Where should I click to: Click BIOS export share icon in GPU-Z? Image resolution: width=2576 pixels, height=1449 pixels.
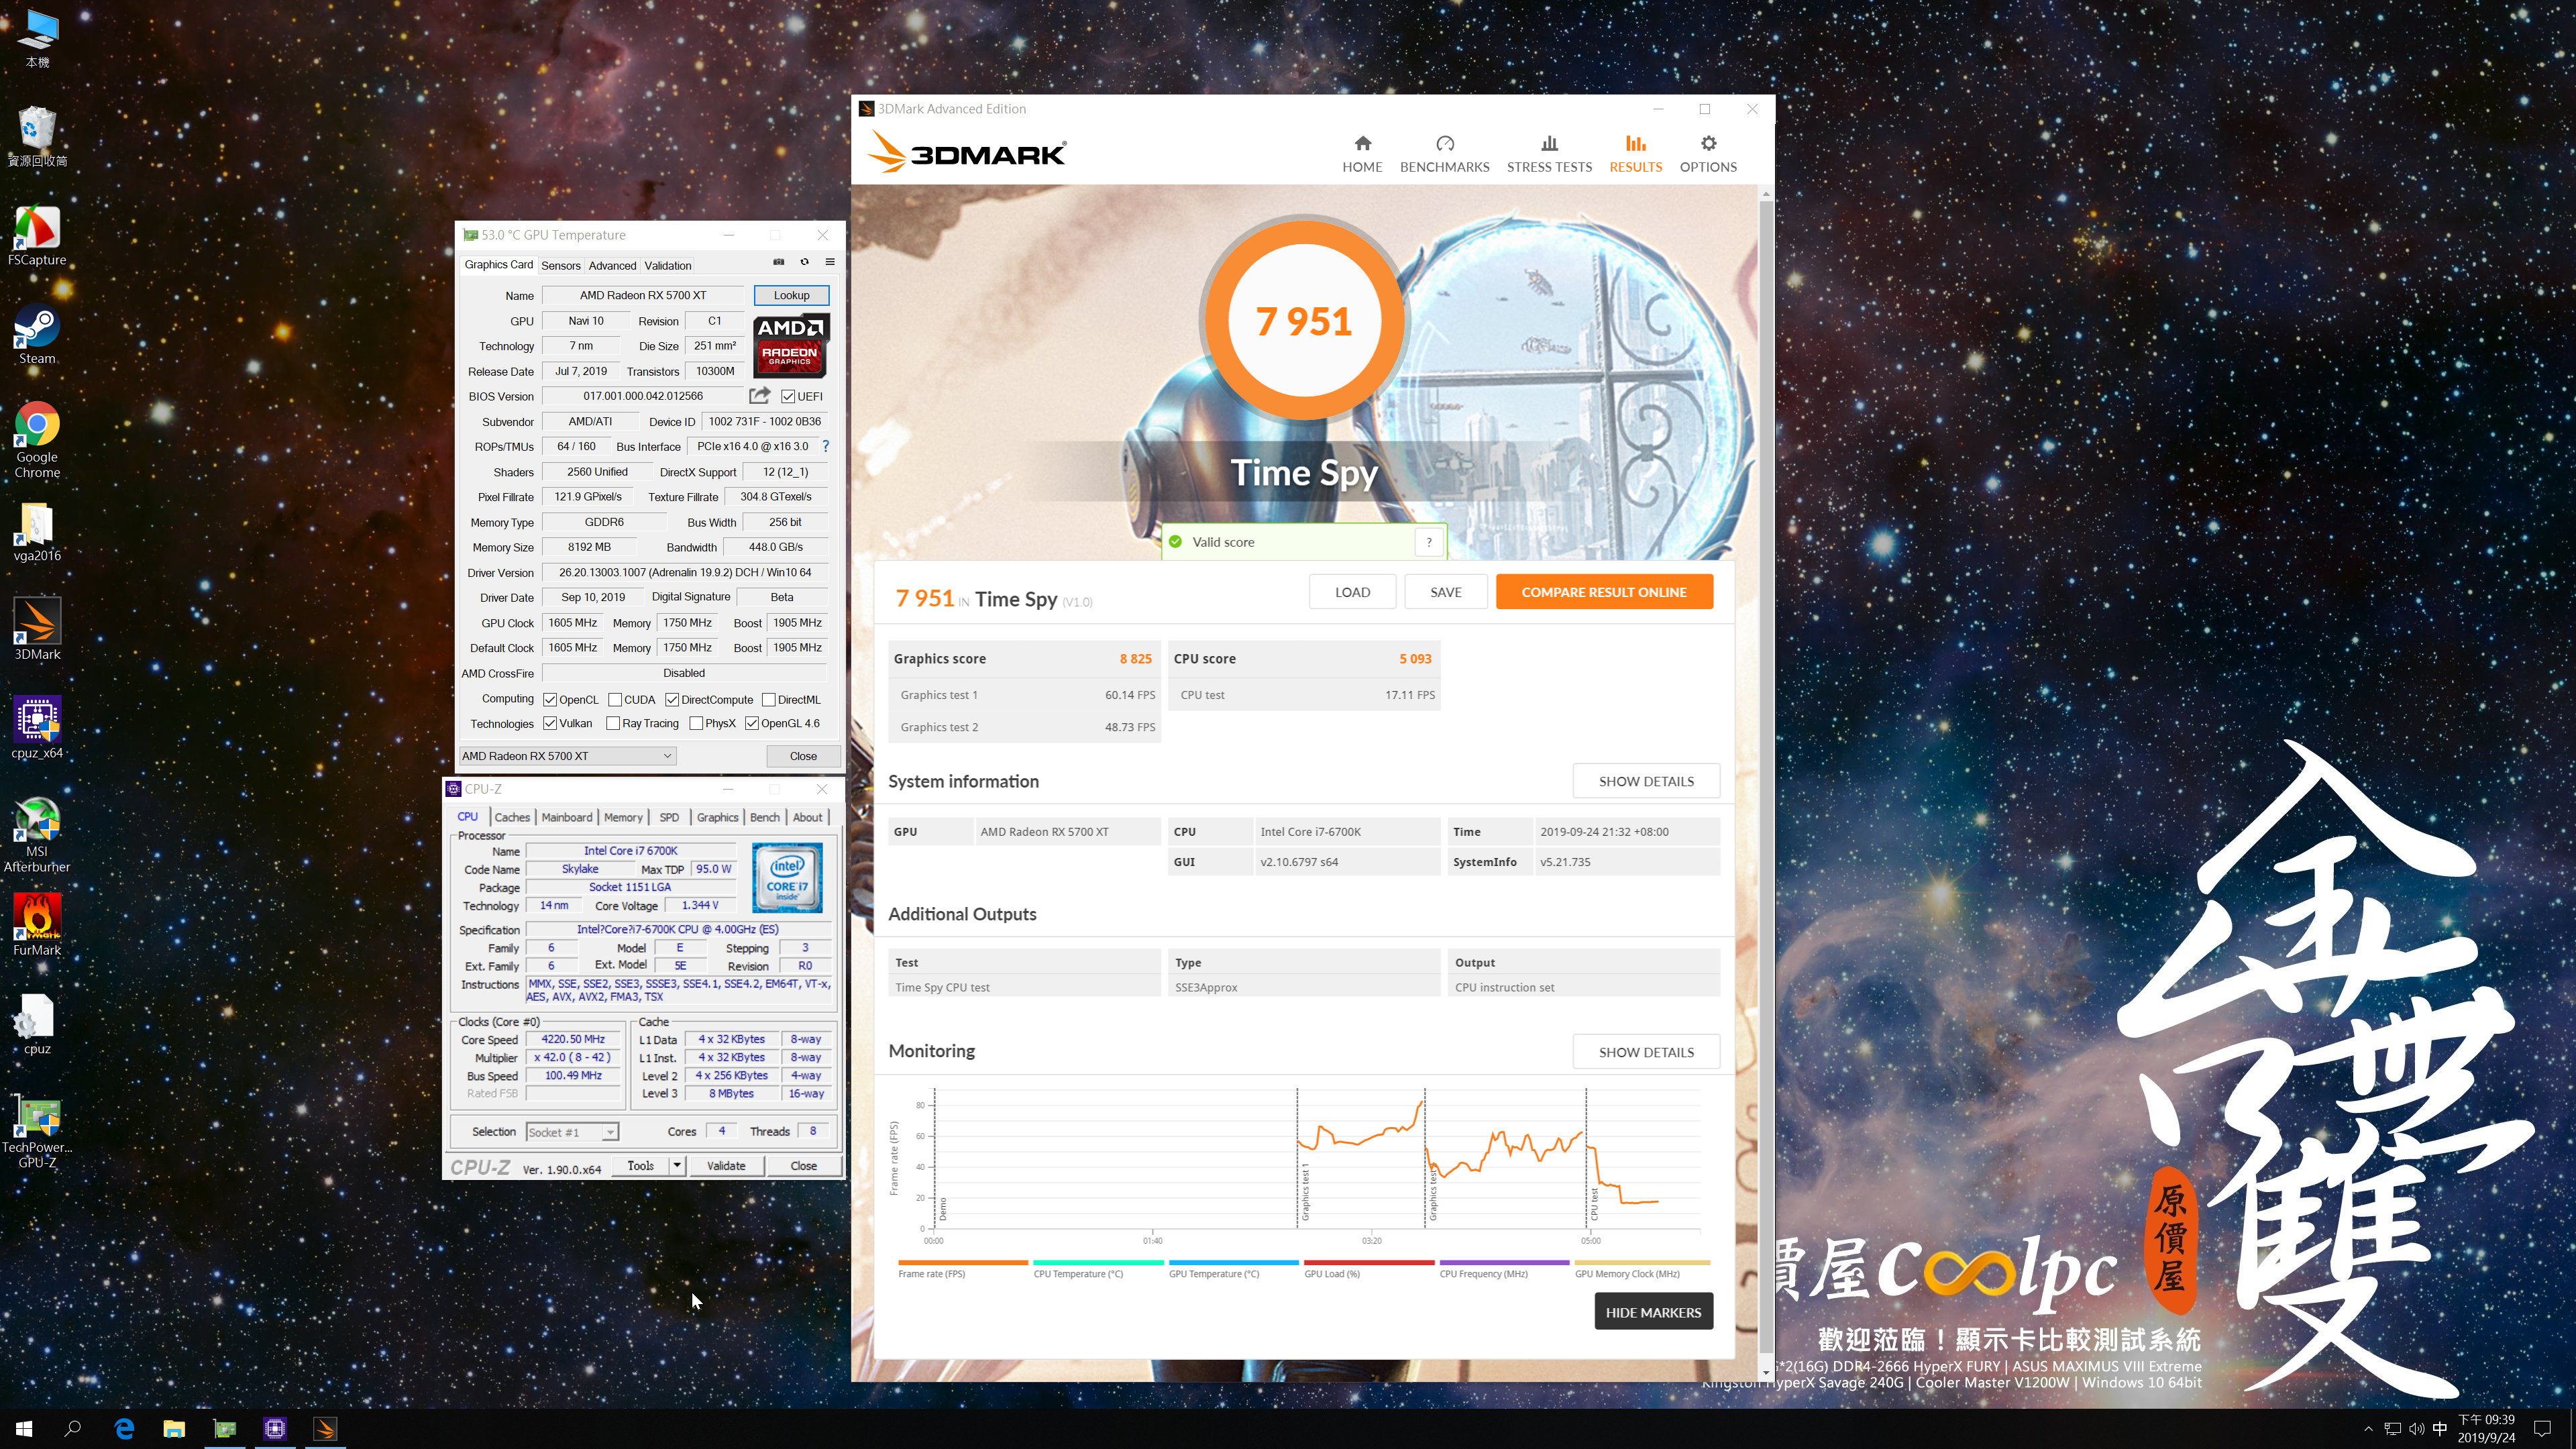coord(760,396)
